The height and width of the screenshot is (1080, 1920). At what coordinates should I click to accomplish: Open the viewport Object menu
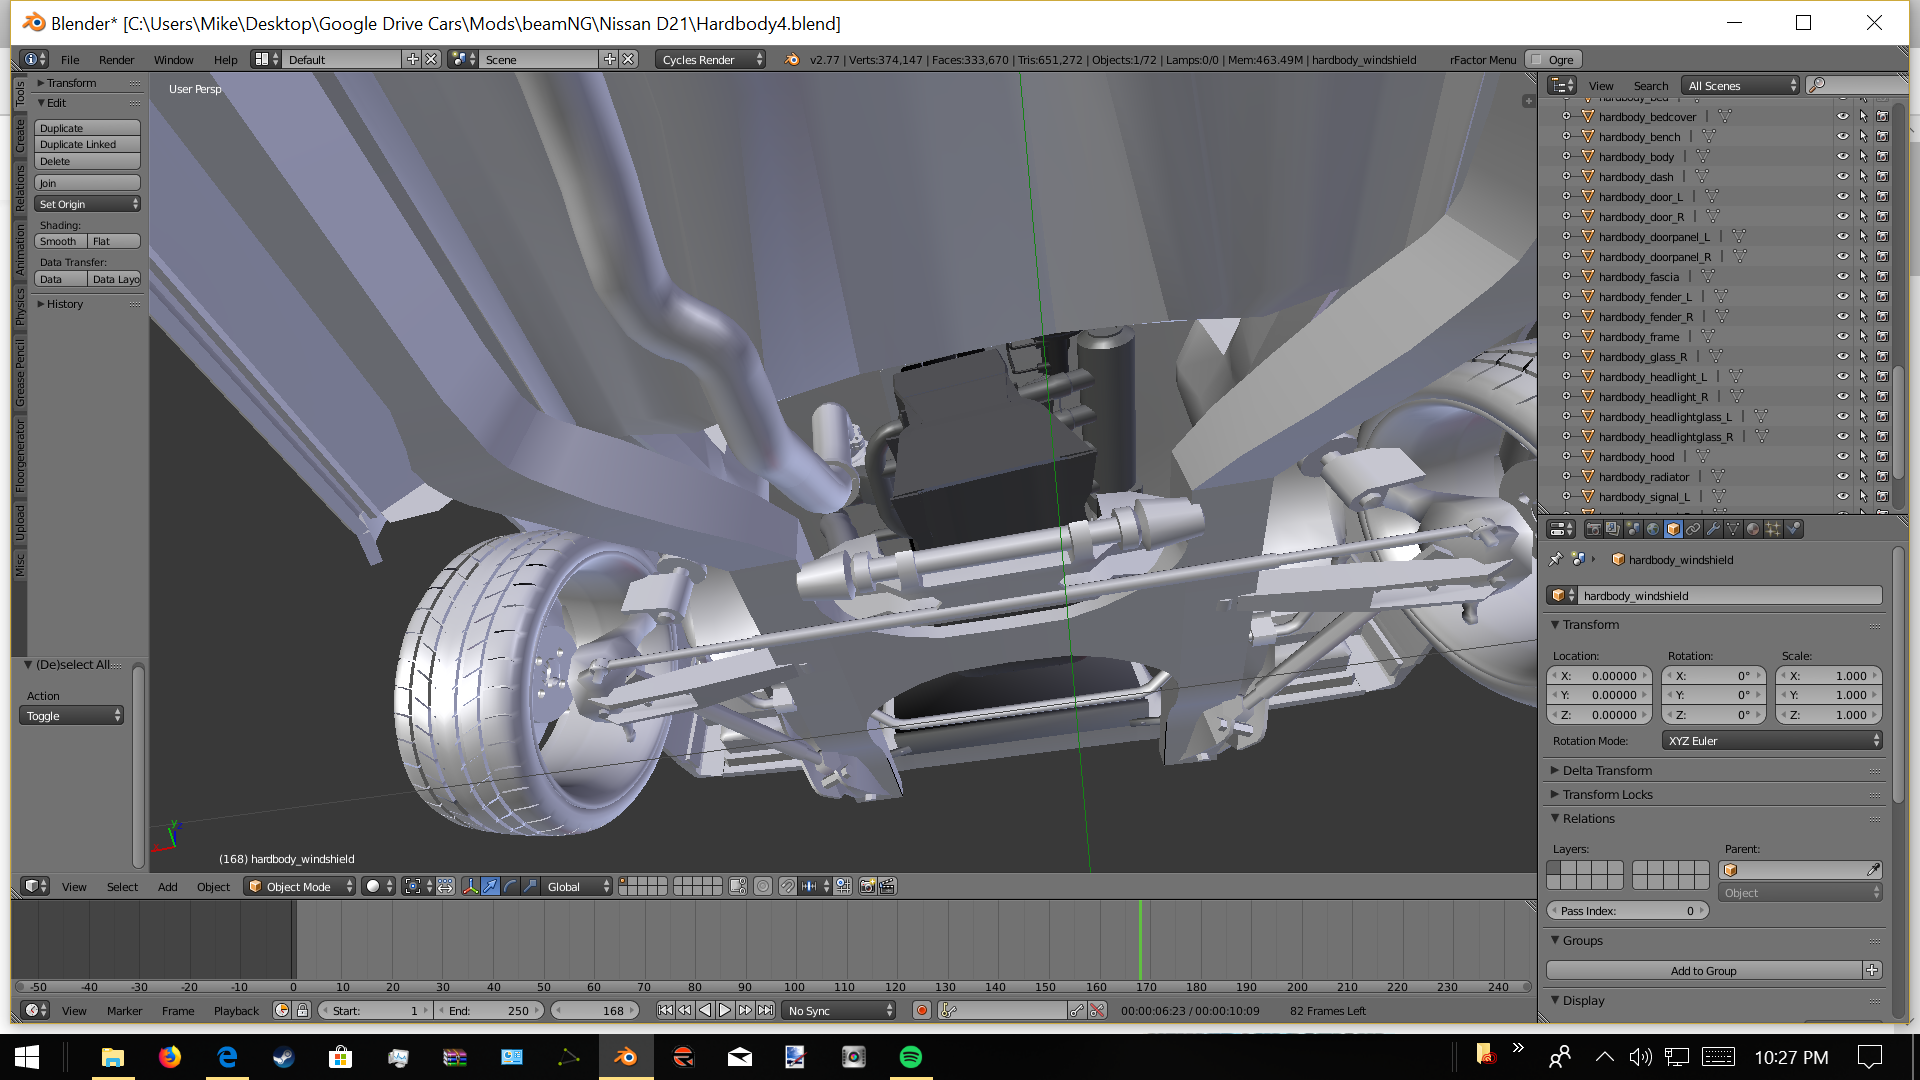(213, 887)
